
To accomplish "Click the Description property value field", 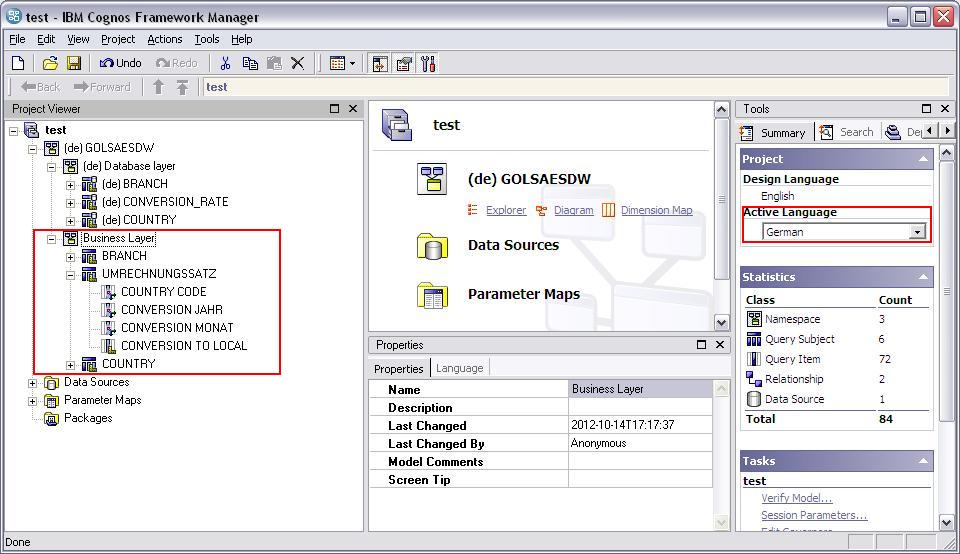I will coord(640,408).
